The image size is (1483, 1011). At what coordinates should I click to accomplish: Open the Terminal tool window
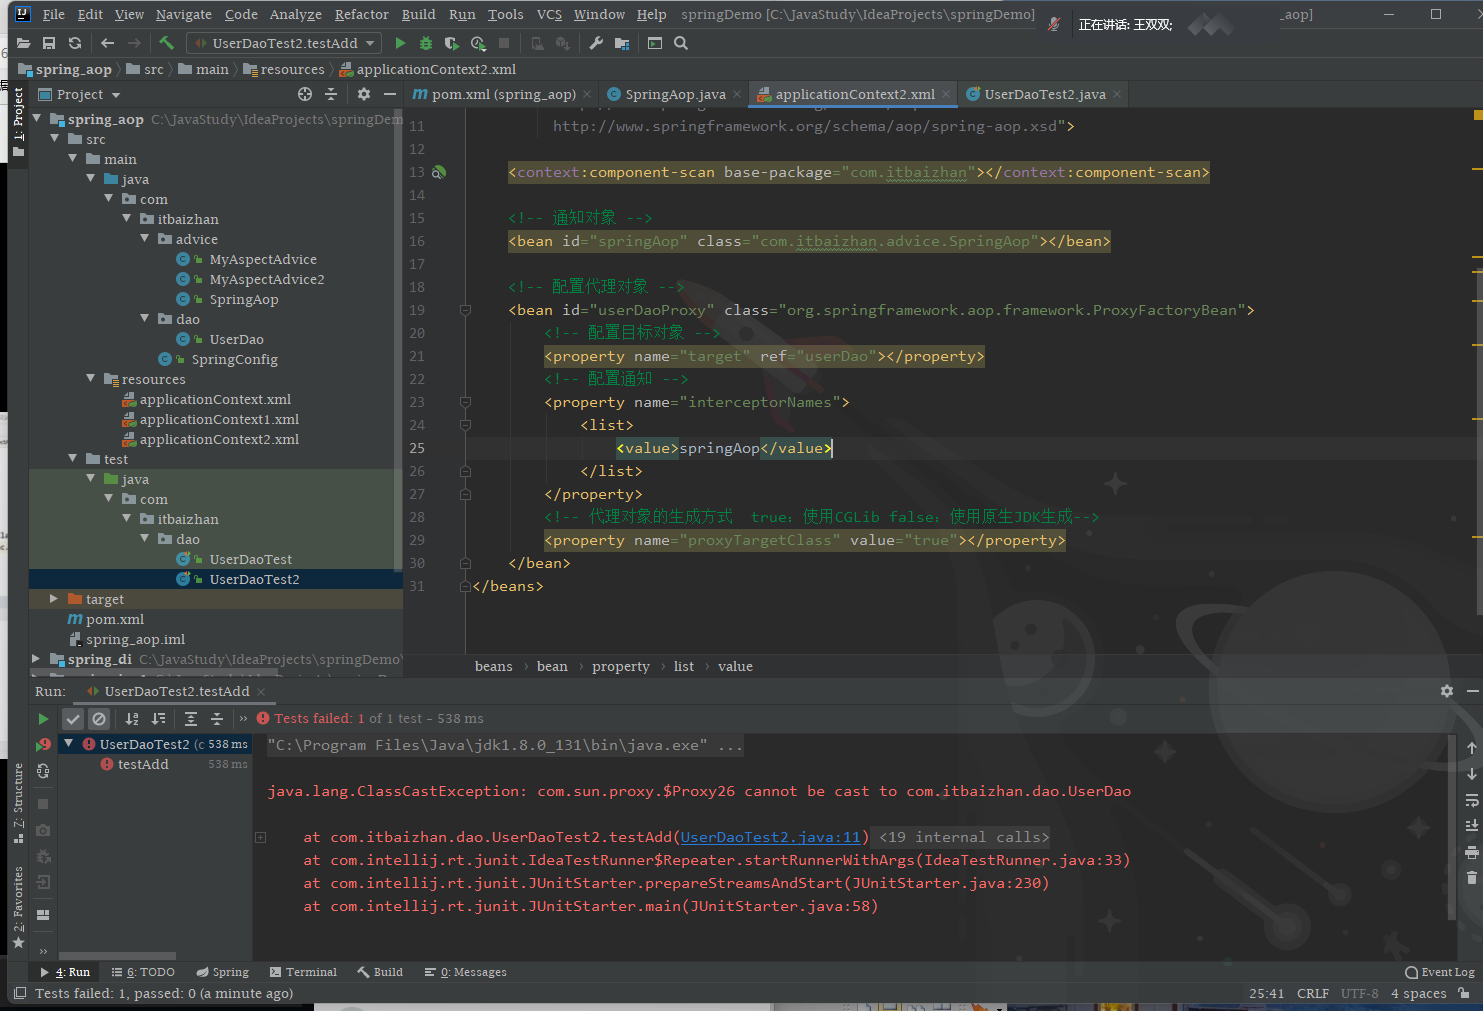pyautogui.click(x=303, y=972)
